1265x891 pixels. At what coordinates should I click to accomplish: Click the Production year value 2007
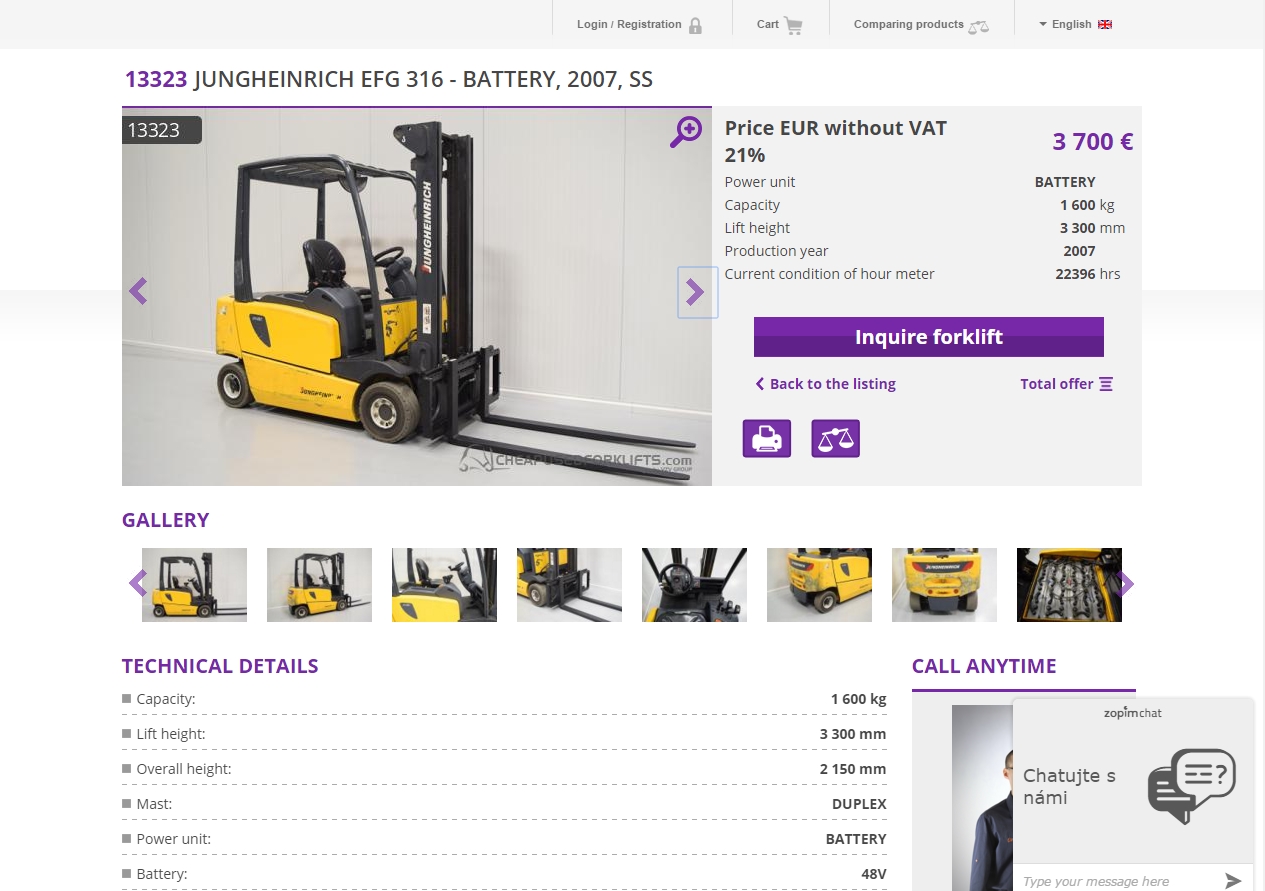[1079, 251]
